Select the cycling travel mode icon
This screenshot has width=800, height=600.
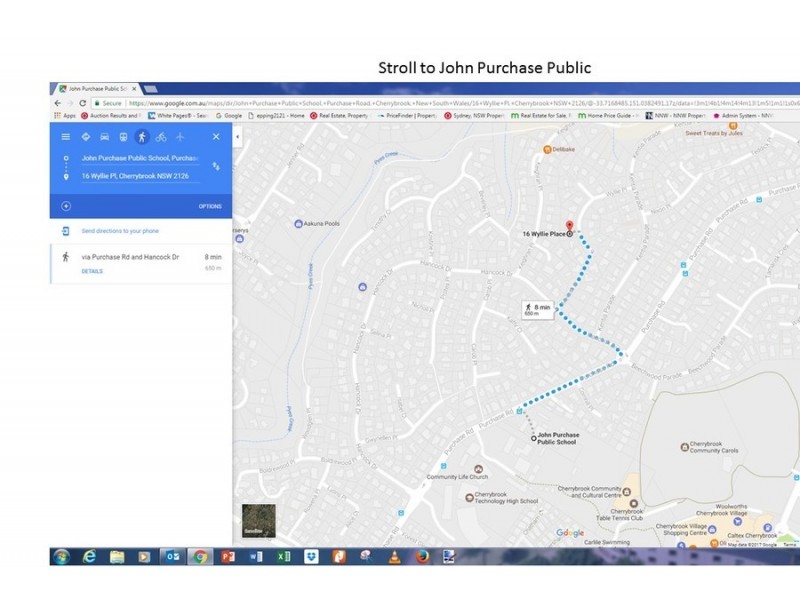pos(161,136)
